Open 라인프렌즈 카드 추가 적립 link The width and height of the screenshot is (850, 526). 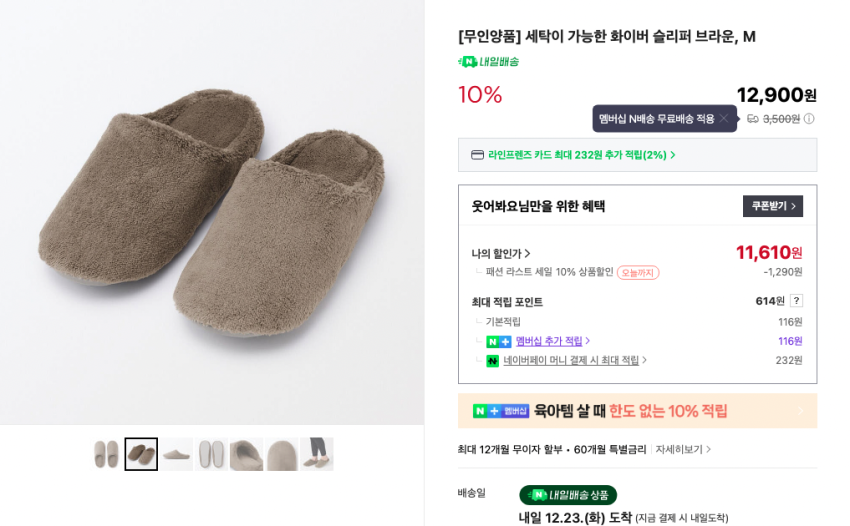pos(582,155)
